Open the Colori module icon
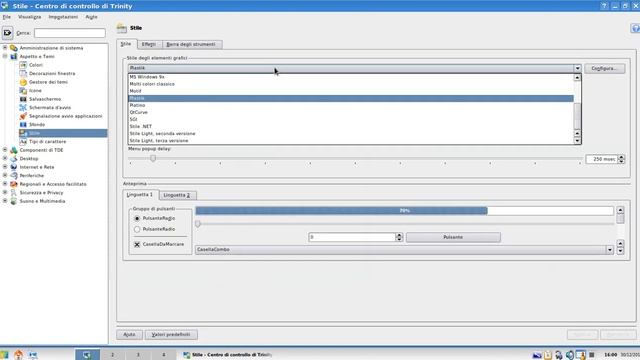This screenshot has width=640, height=360. (23, 65)
